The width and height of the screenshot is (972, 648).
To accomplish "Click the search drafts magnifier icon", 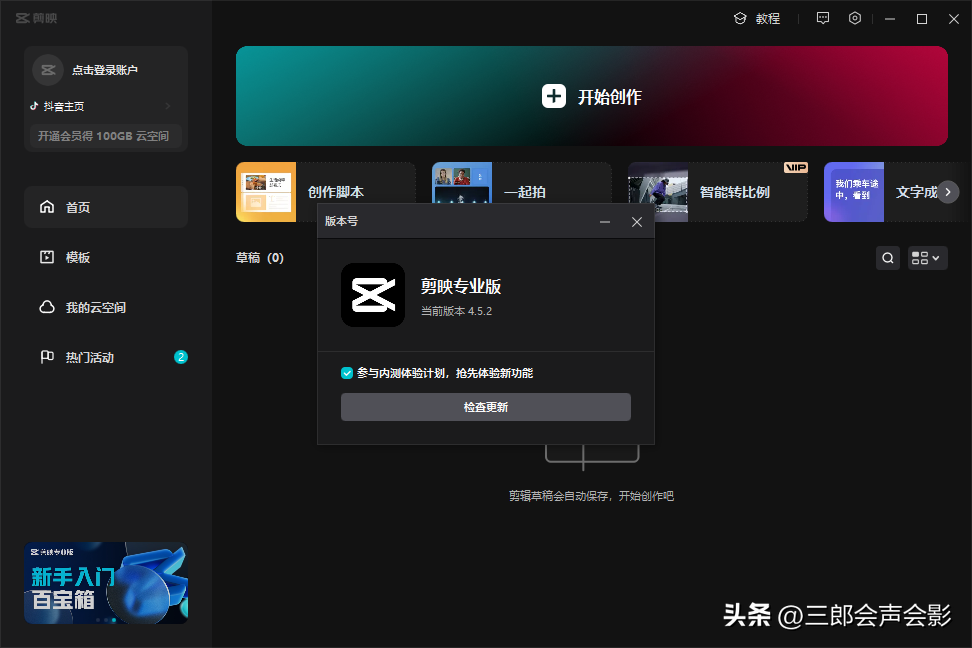I will [x=887, y=258].
